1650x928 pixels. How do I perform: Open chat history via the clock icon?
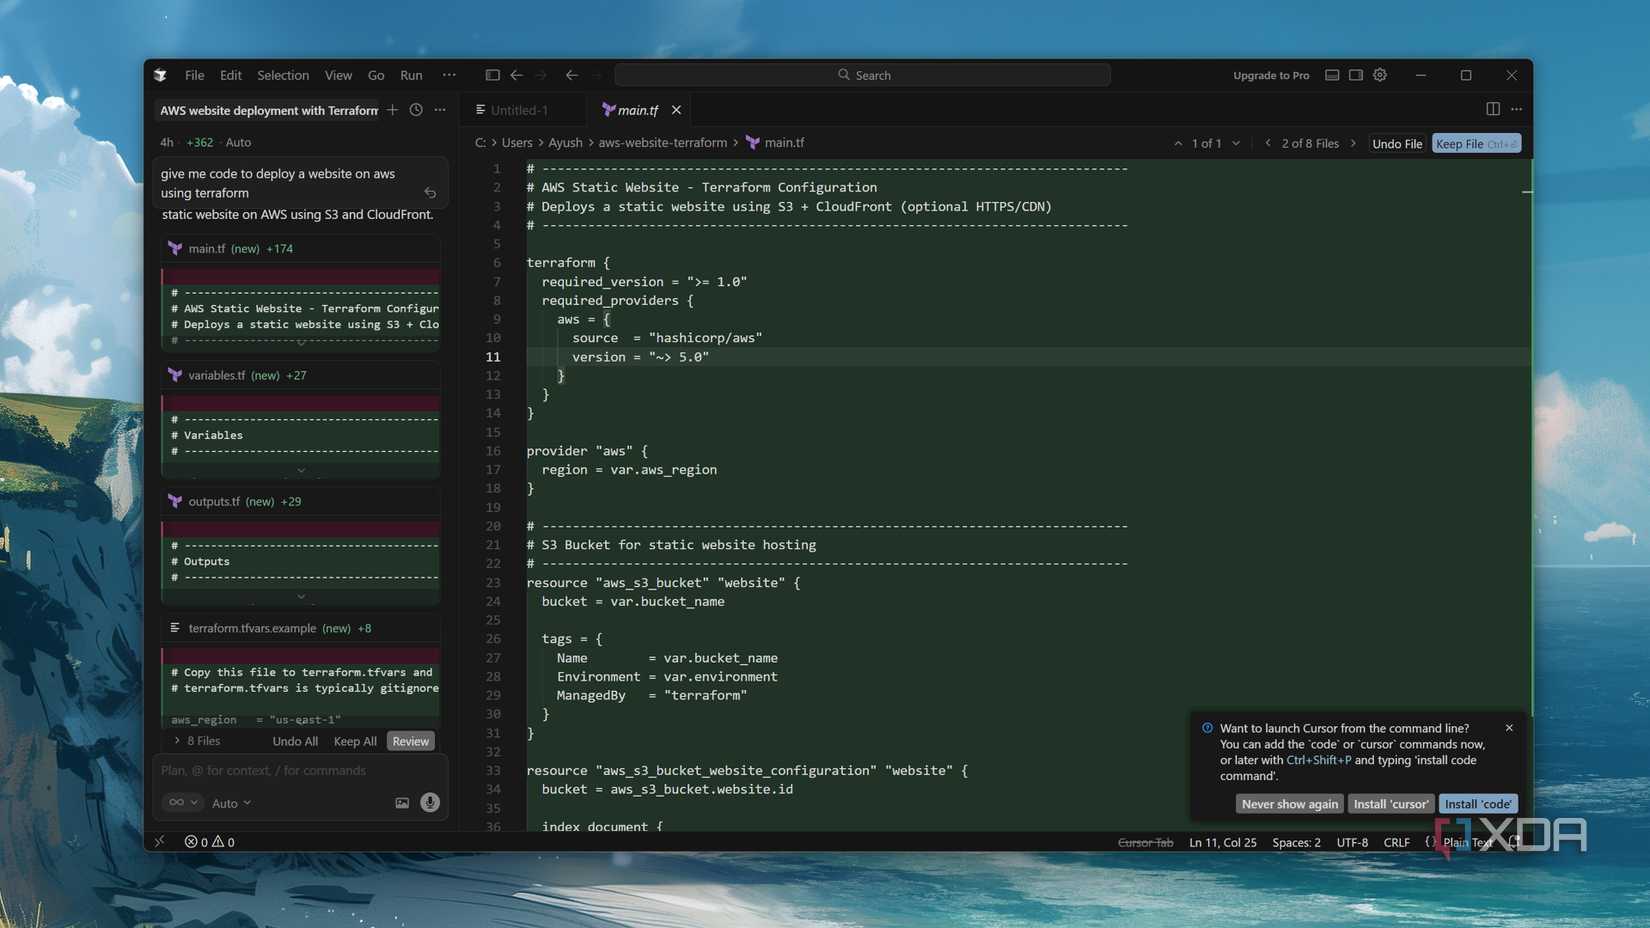click(416, 110)
